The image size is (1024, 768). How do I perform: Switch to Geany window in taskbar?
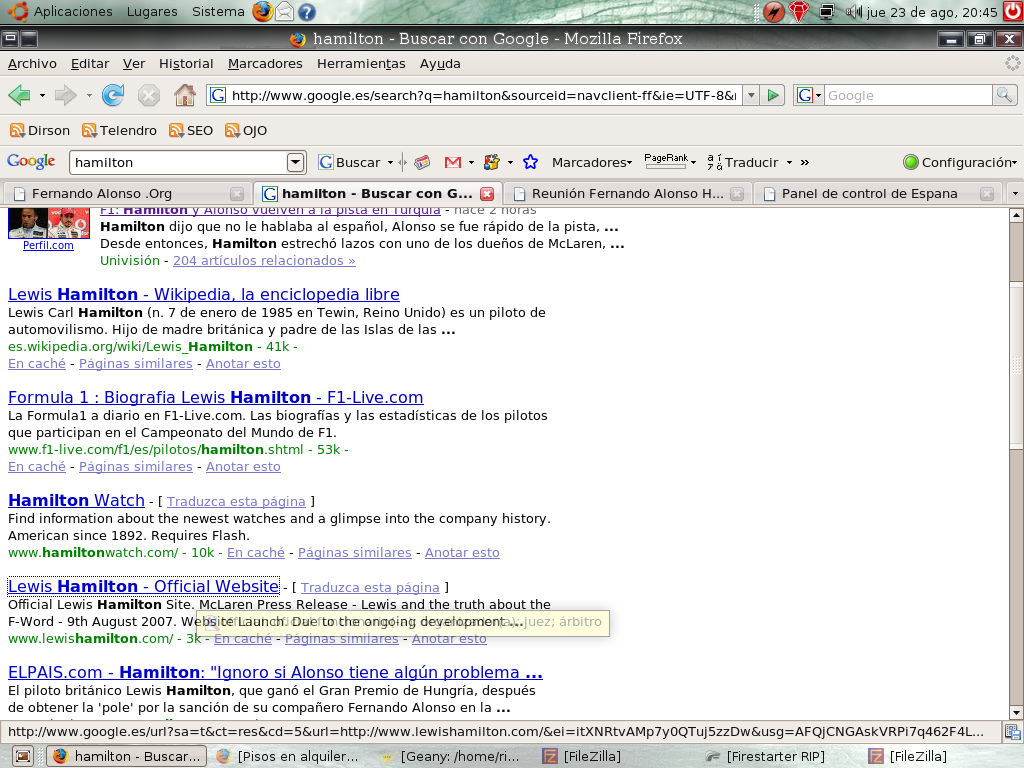[451, 756]
